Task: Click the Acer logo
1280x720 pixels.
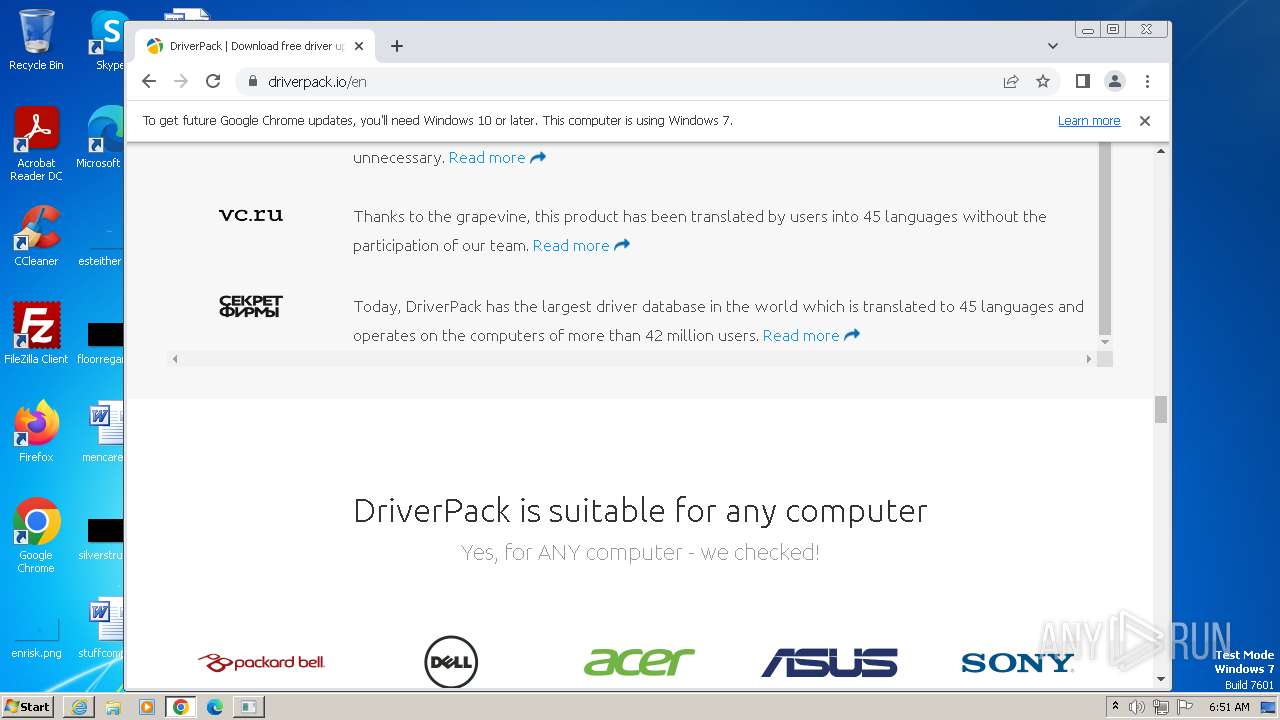Action: coord(639,661)
